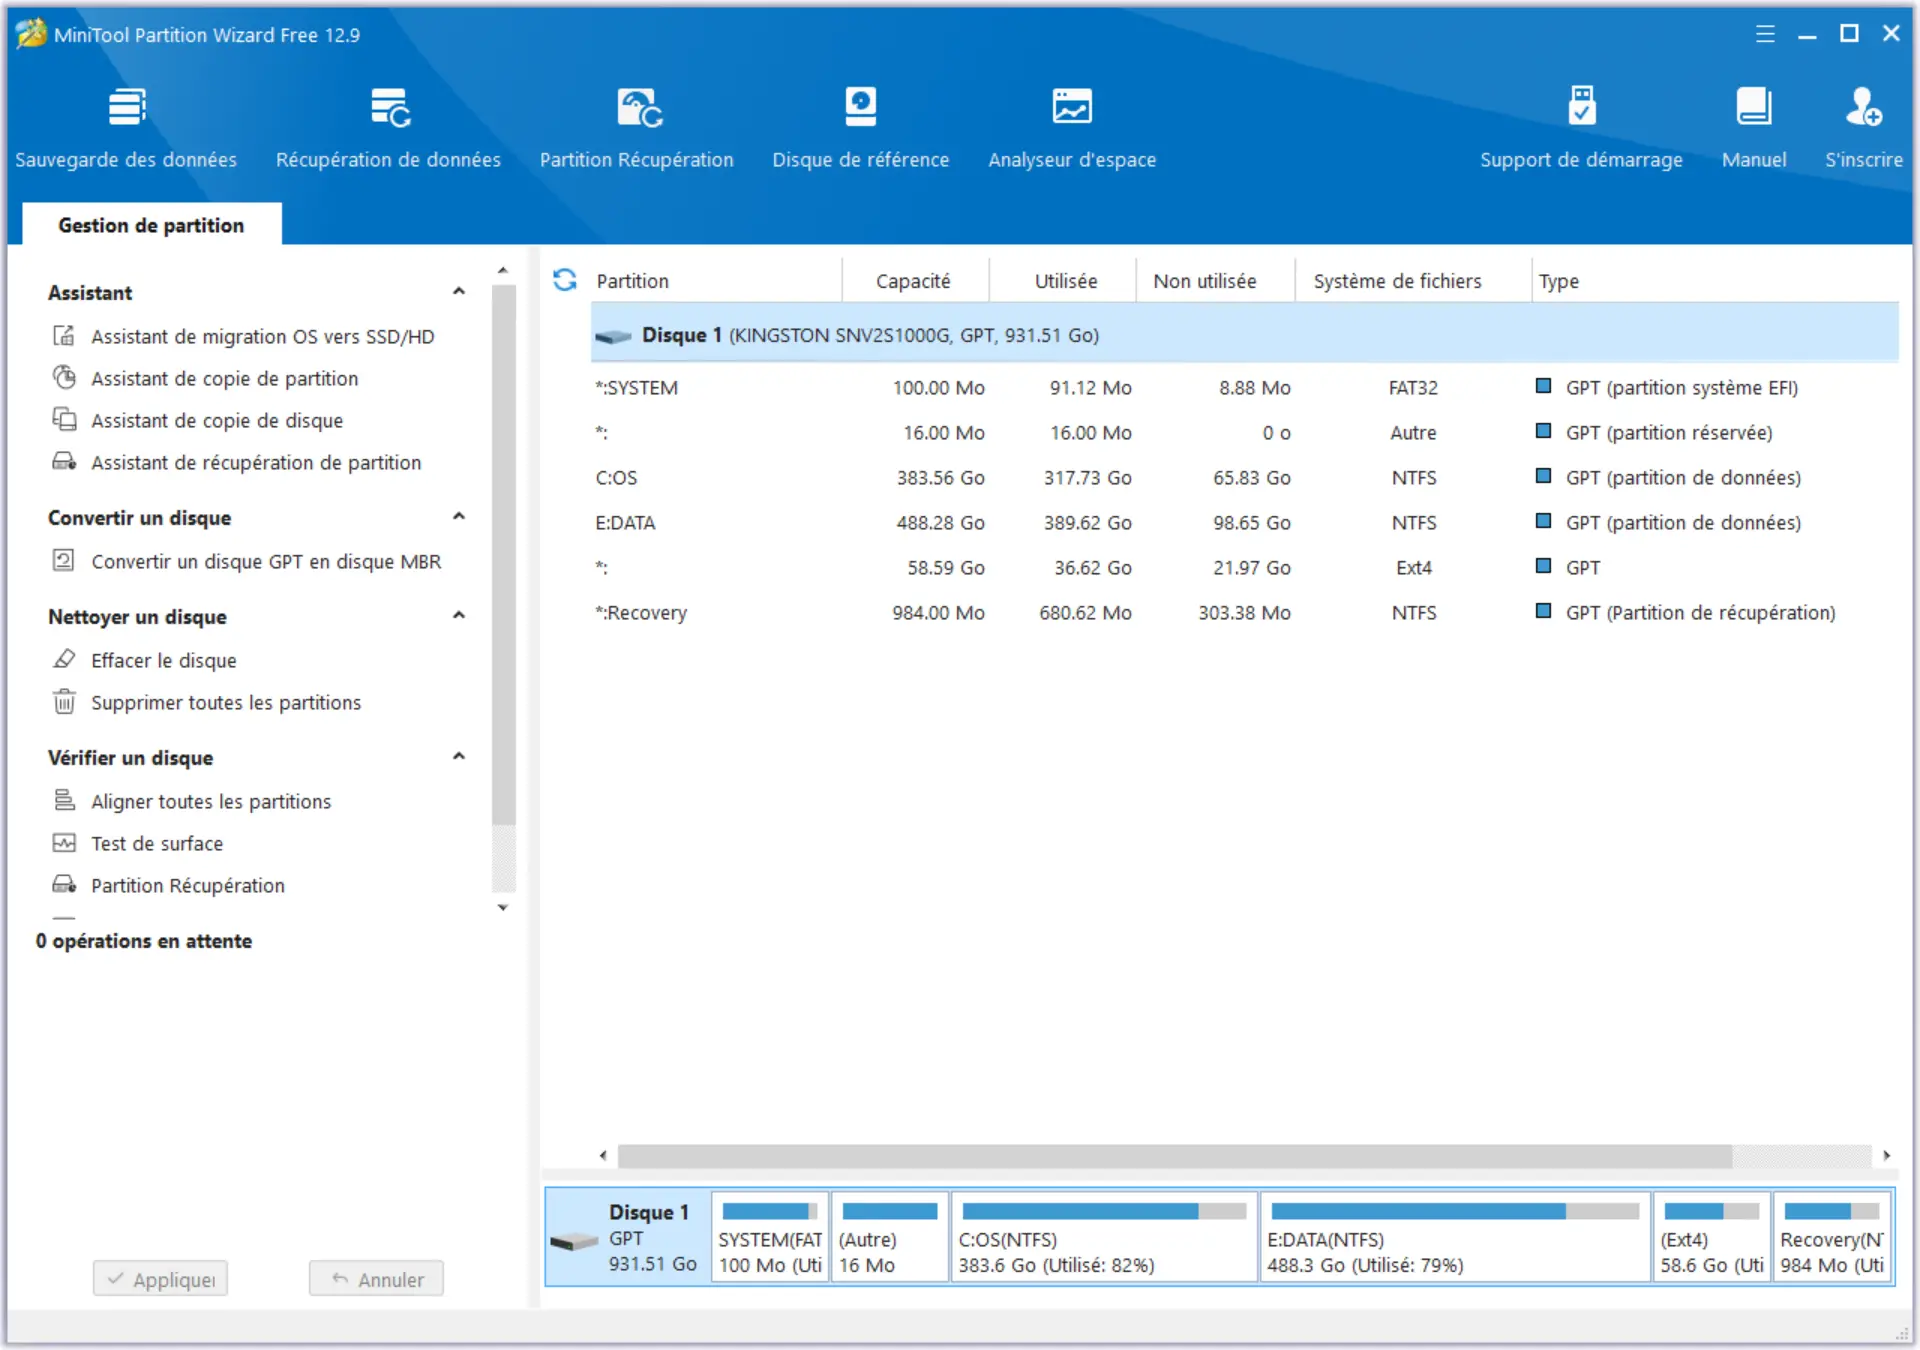Click the Appliquer button
This screenshot has width=1920, height=1350.
[x=160, y=1279]
